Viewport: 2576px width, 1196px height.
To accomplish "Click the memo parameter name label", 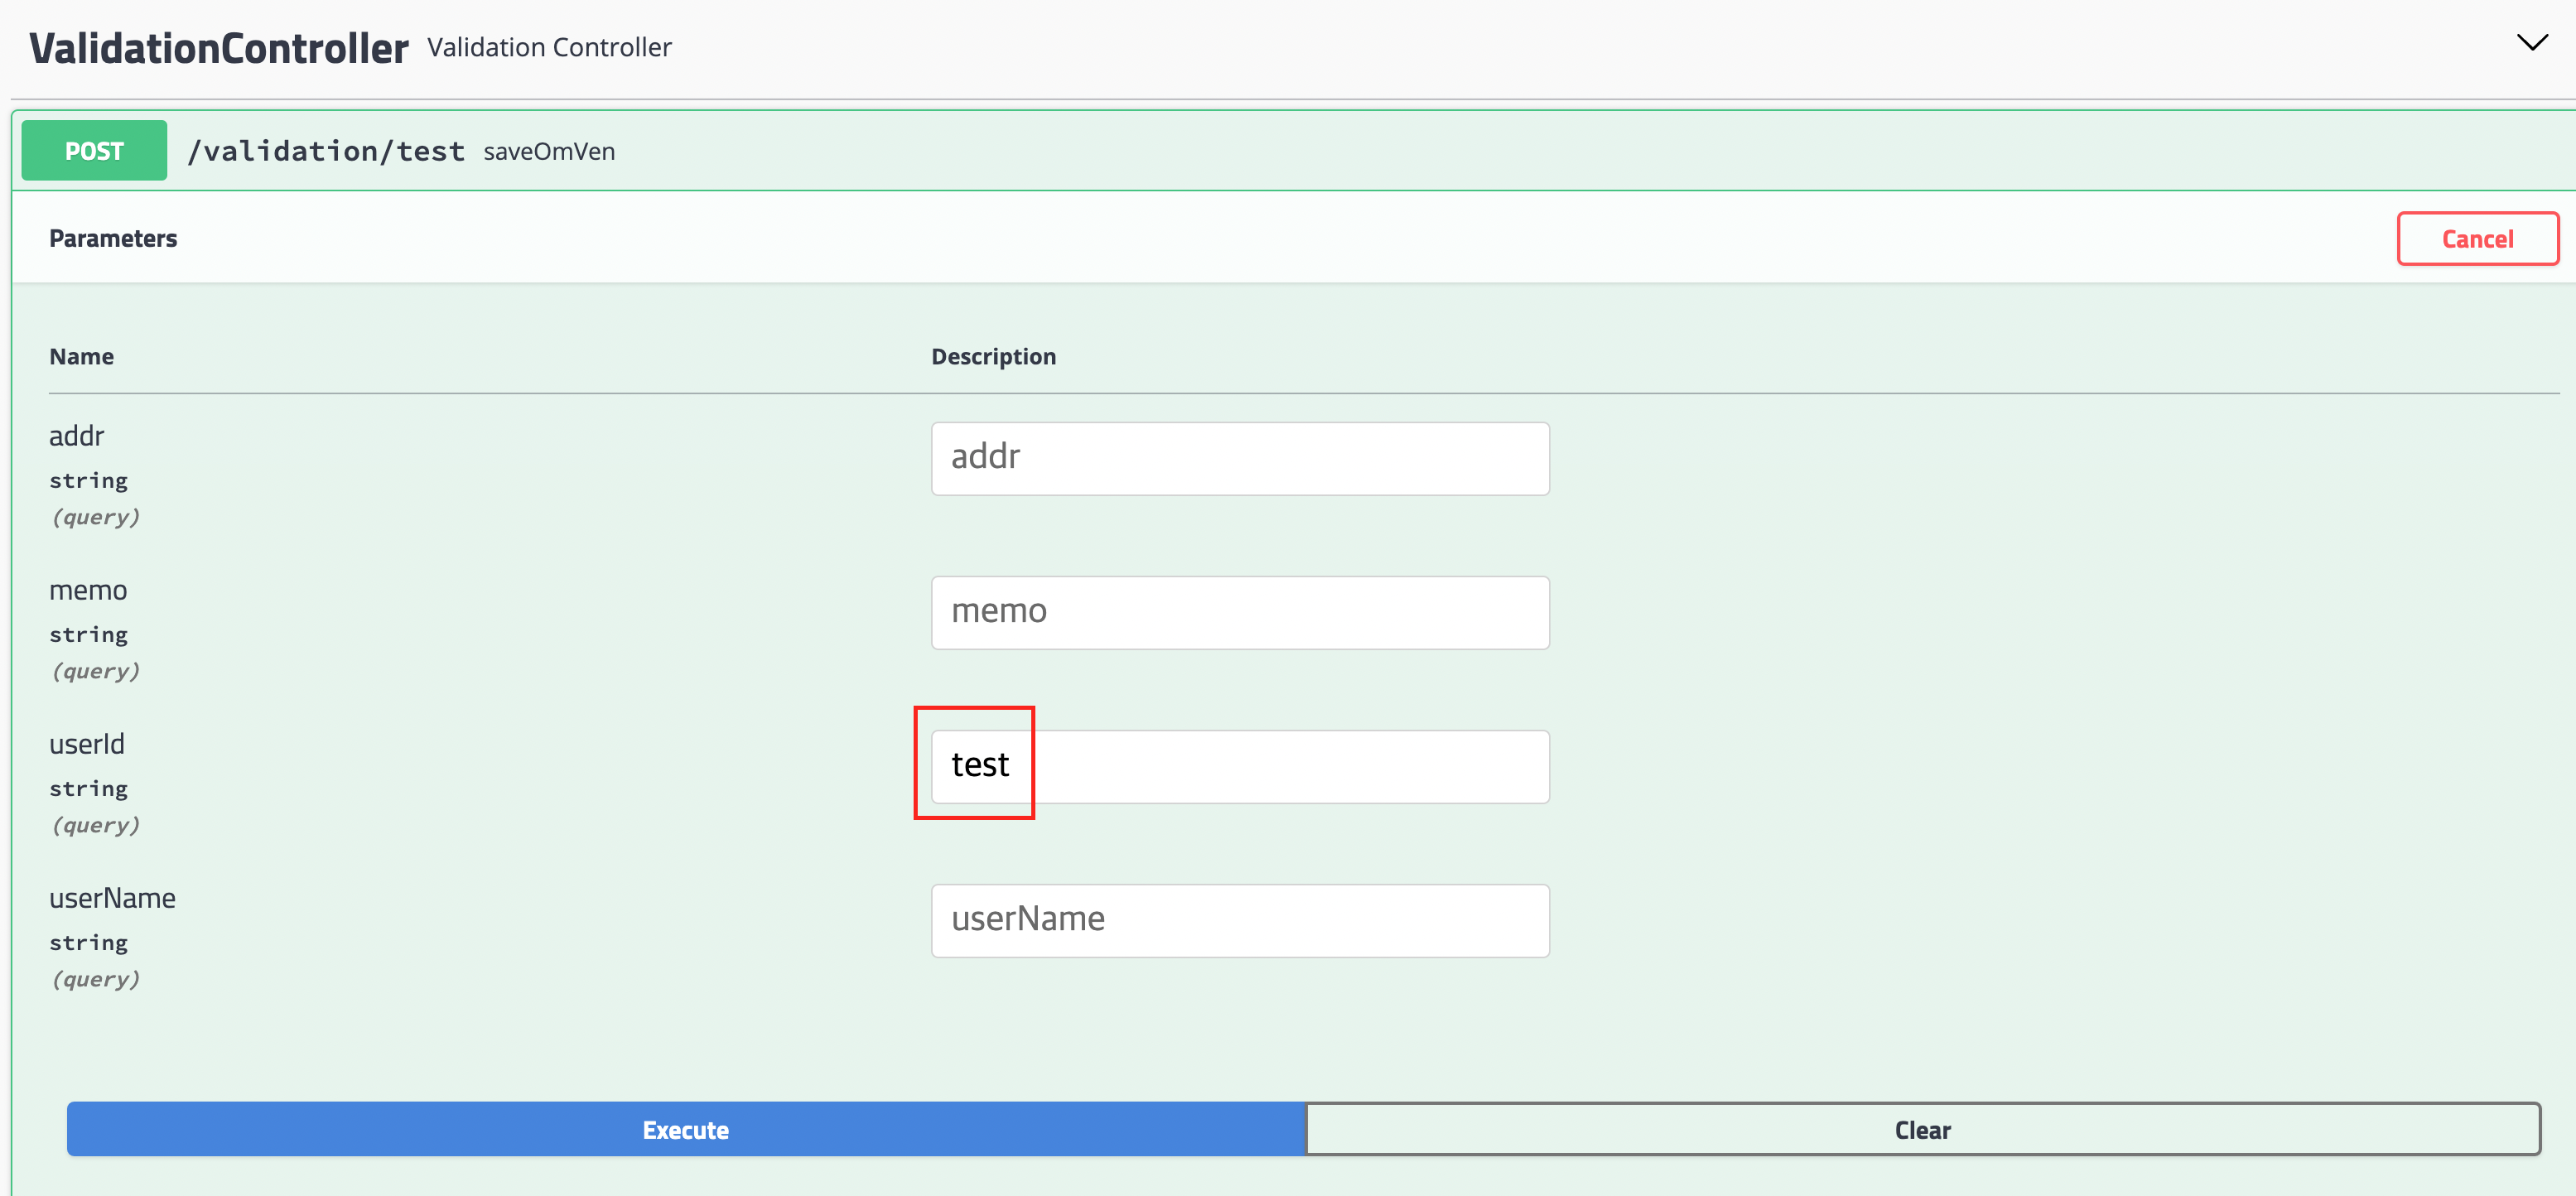I will click(88, 590).
